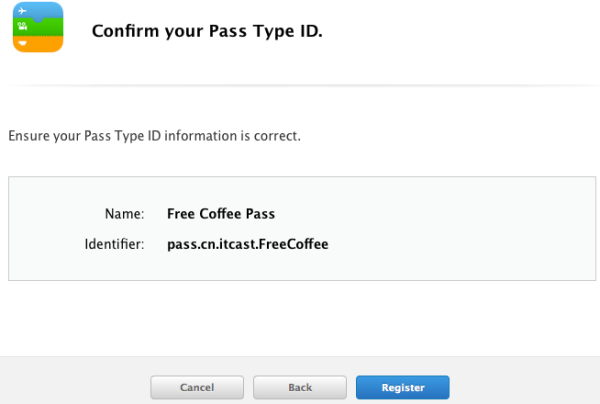
Task: Select the pass.cn.itcast.FreeCoffee identifier text
Action: [248, 244]
